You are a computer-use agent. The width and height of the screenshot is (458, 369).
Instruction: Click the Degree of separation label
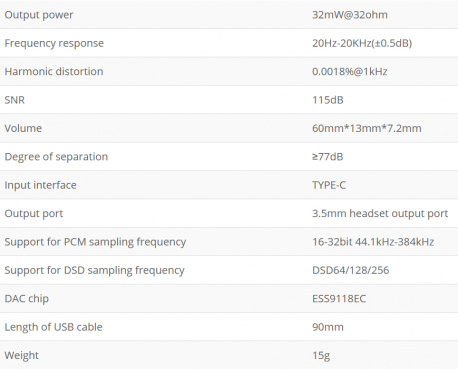(56, 157)
